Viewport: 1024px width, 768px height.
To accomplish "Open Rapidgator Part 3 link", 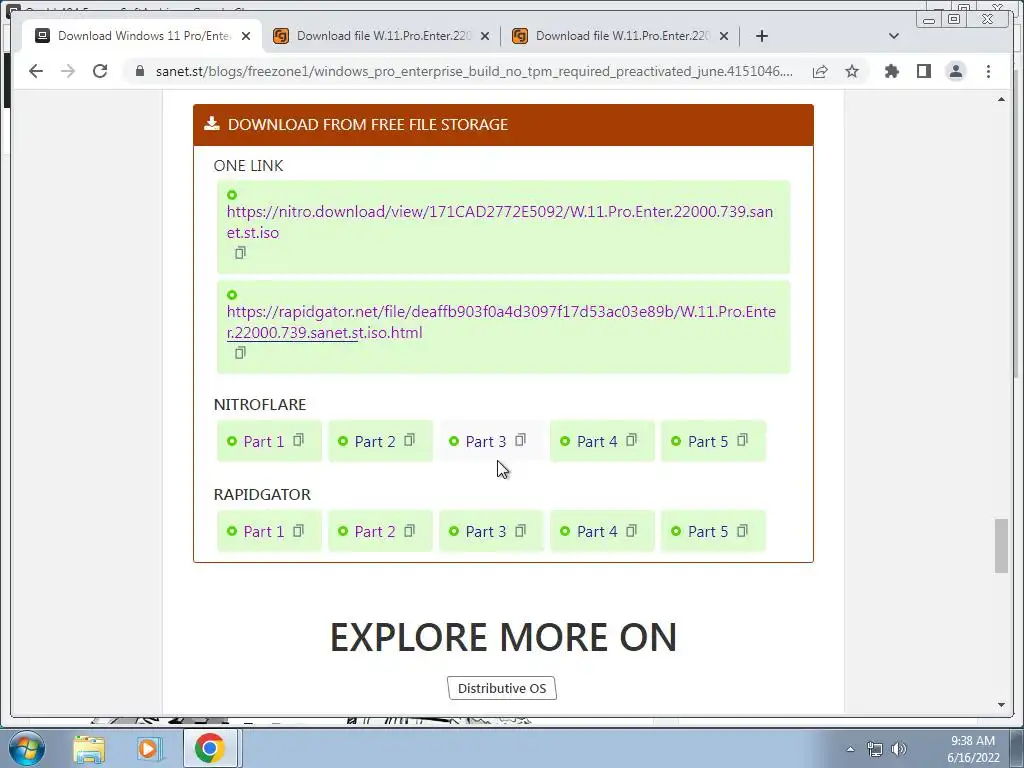I will [485, 532].
